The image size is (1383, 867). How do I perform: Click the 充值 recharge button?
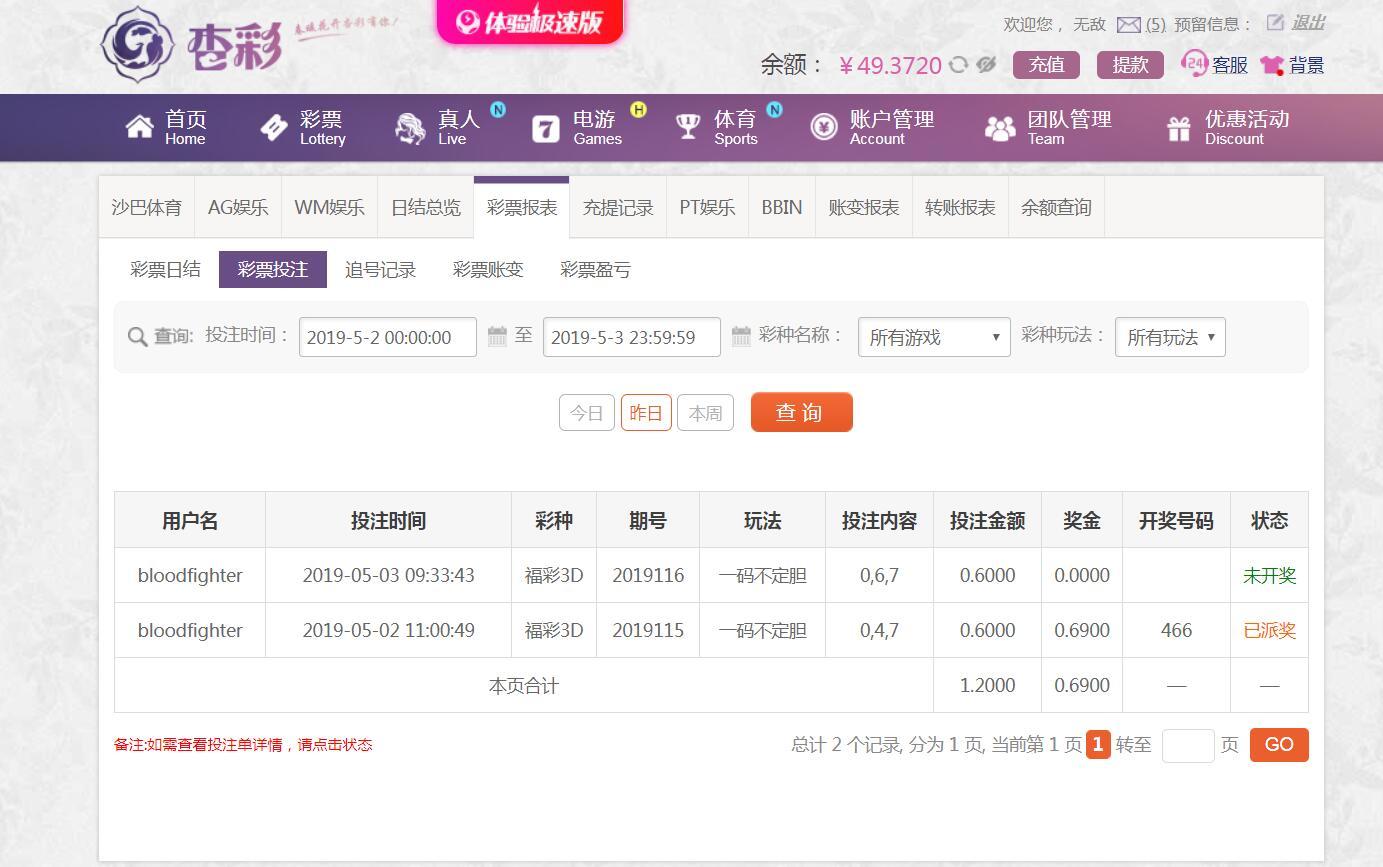pyautogui.click(x=1047, y=65)
